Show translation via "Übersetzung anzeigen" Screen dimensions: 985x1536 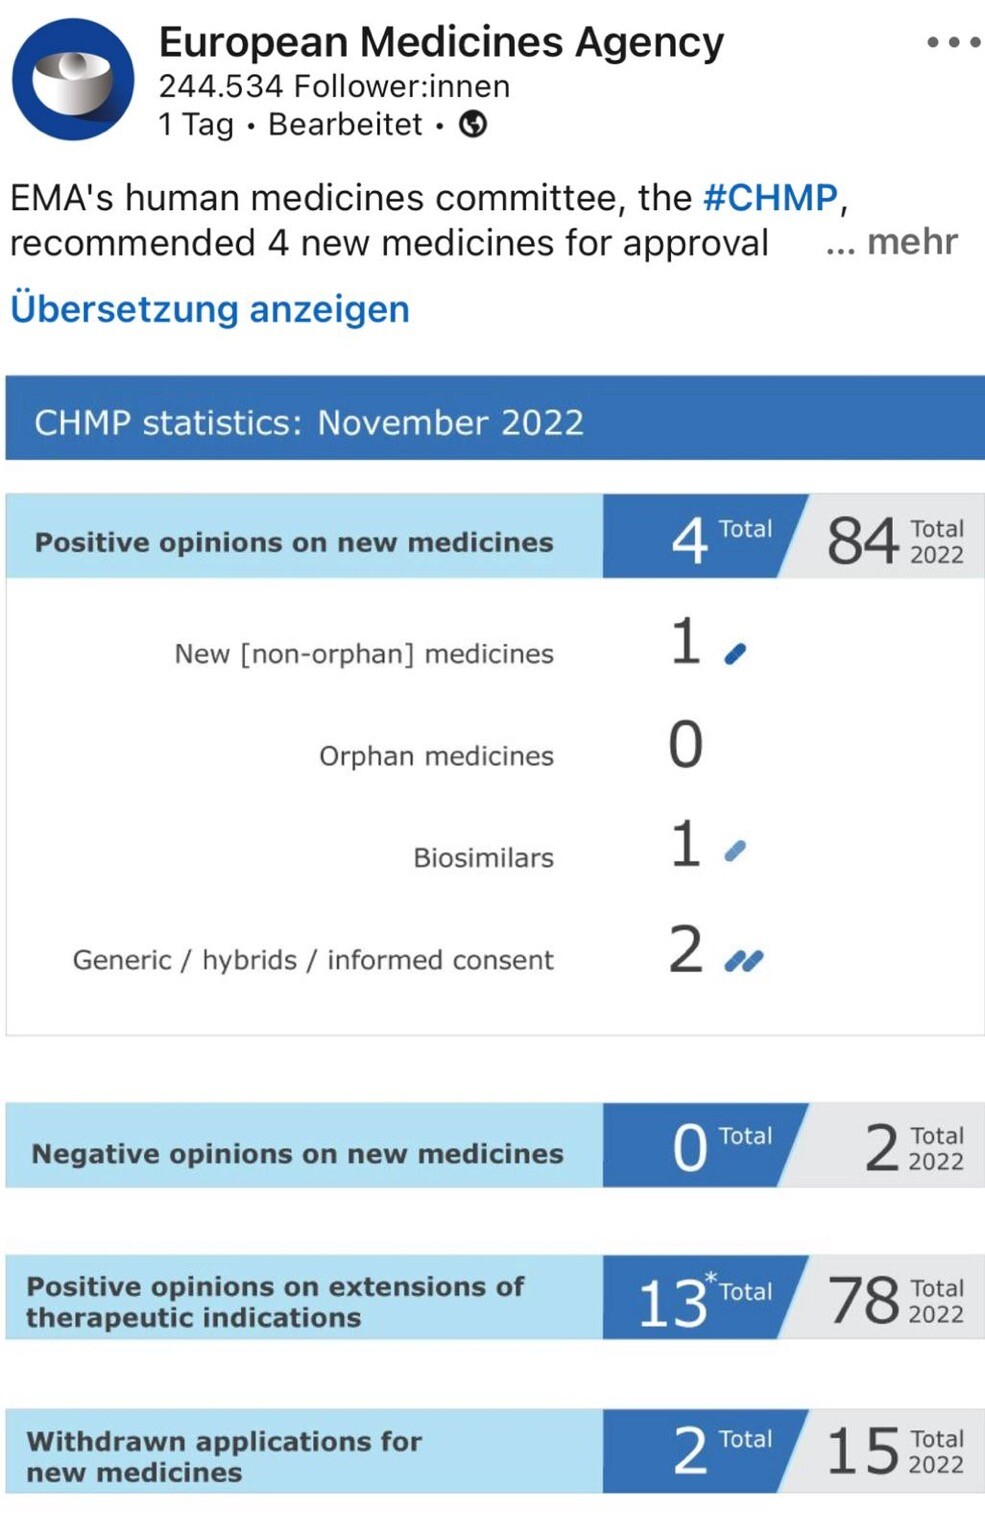tap(210, 309)
